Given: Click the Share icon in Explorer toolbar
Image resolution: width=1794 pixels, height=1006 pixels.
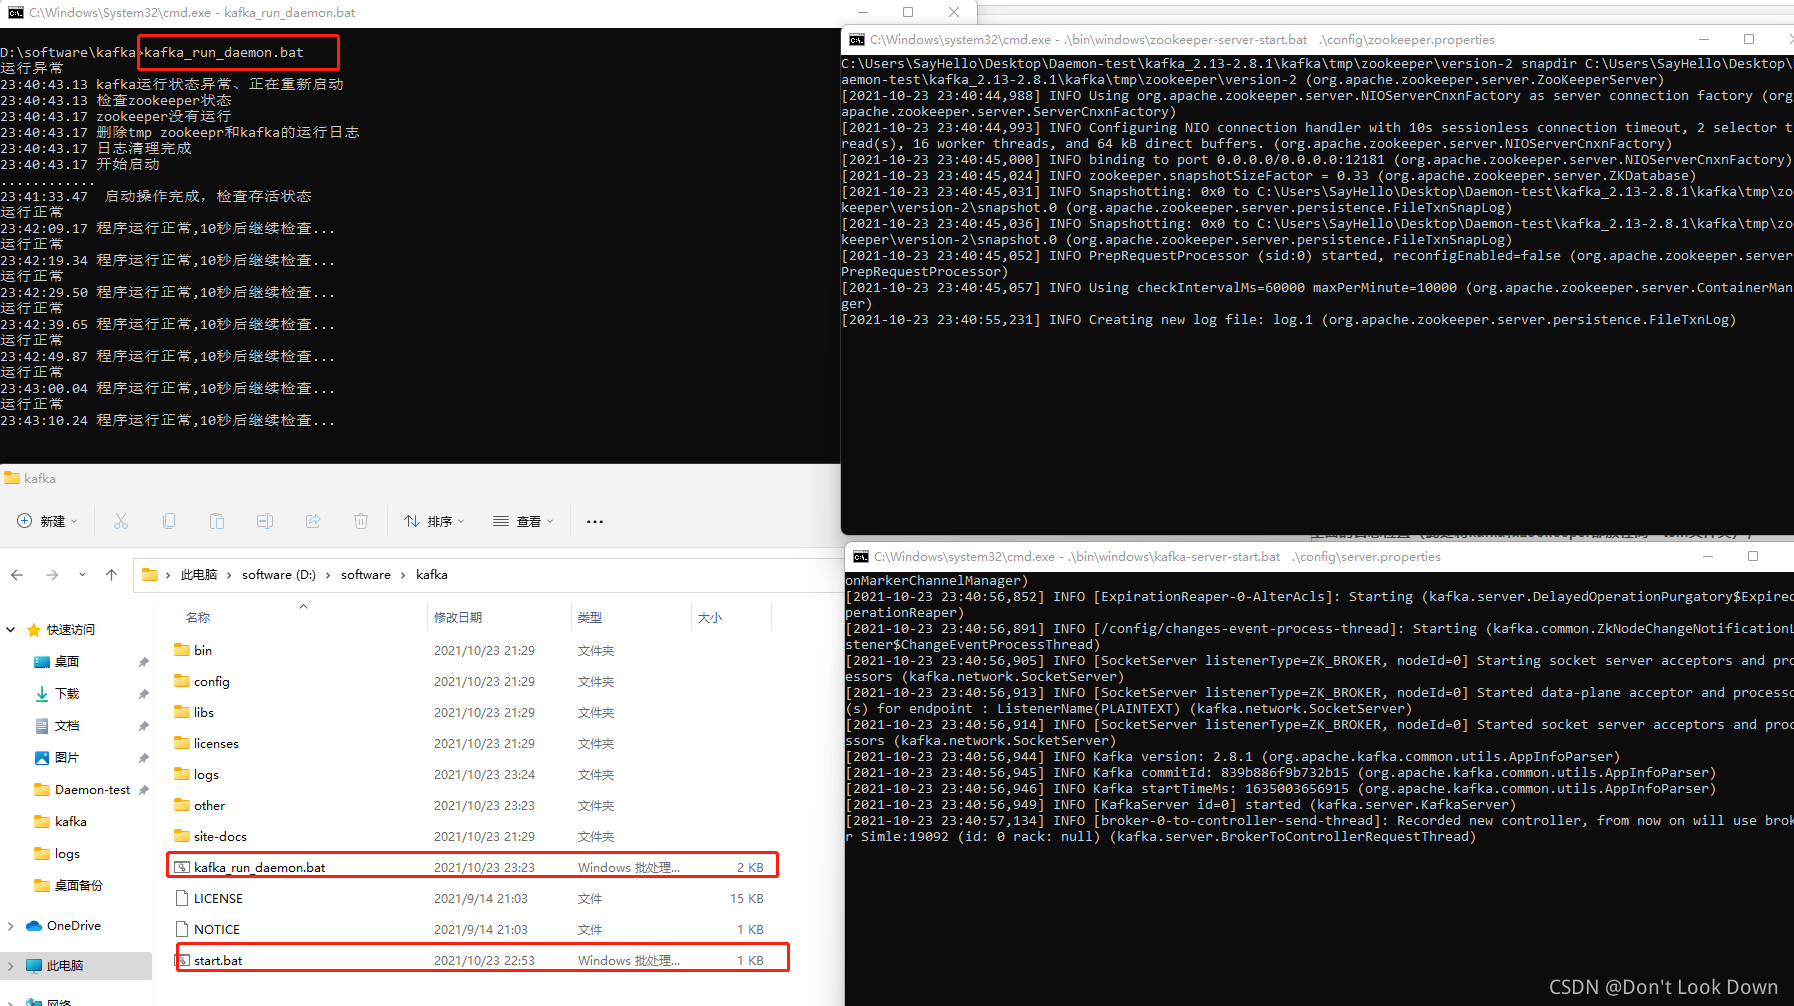Looking at the screenshot, I should 313,521.
